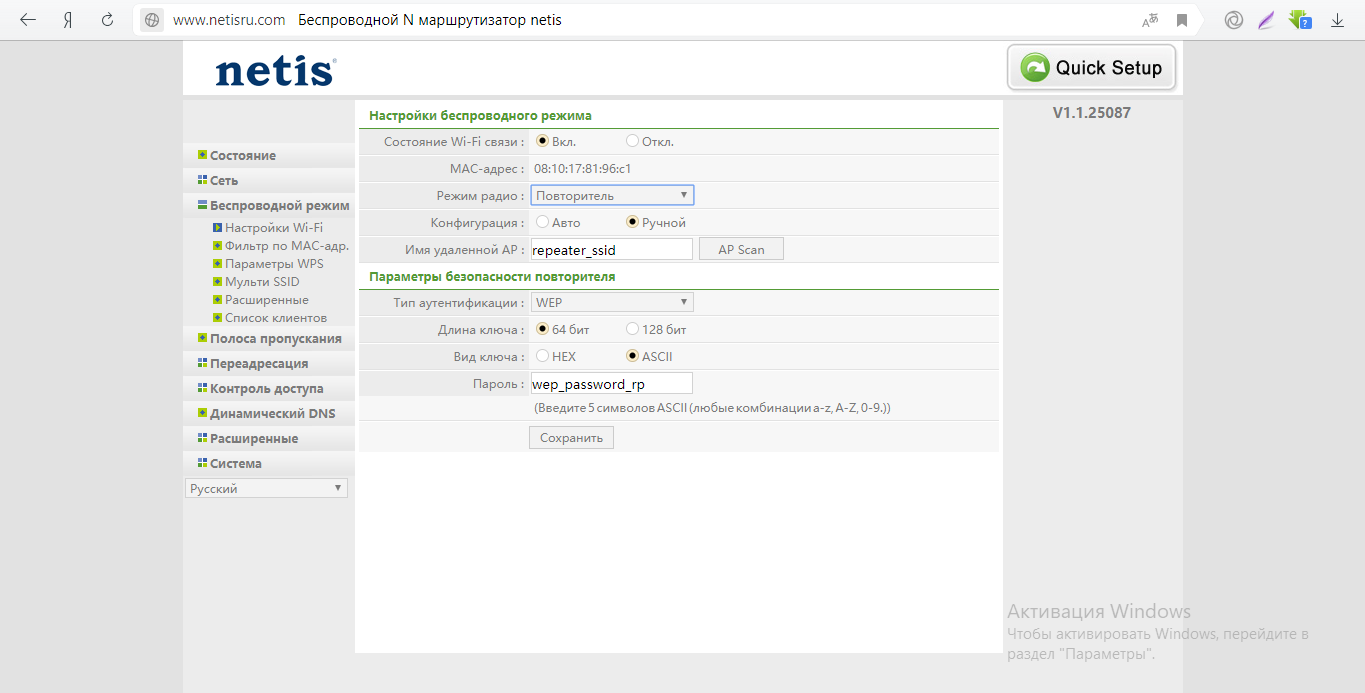Image resolution: width=1365 pixels, height=693 pixels.
Task: Open the Yandex home icon
Action: click(x=68, y=20)
